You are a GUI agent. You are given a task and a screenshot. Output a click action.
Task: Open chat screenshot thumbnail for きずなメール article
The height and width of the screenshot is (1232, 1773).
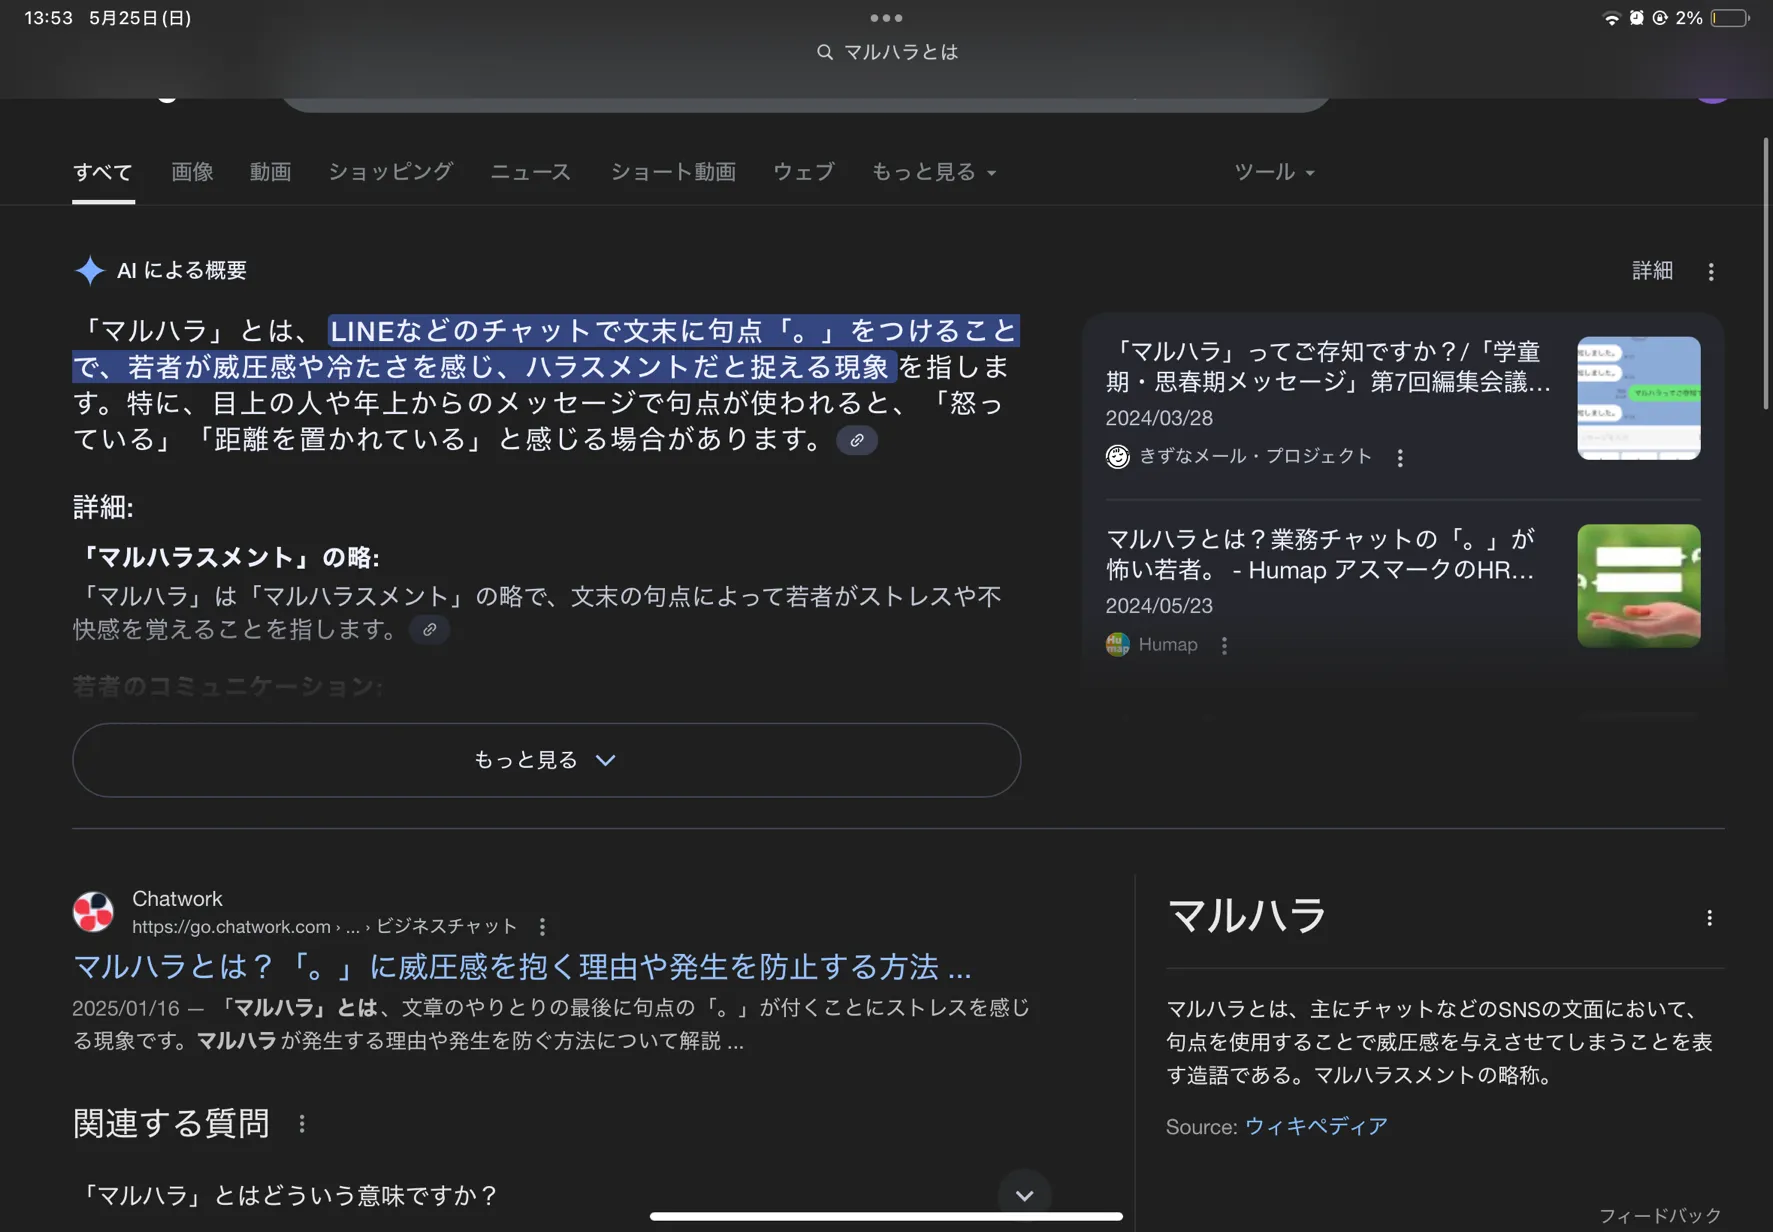coord(1638,398)
